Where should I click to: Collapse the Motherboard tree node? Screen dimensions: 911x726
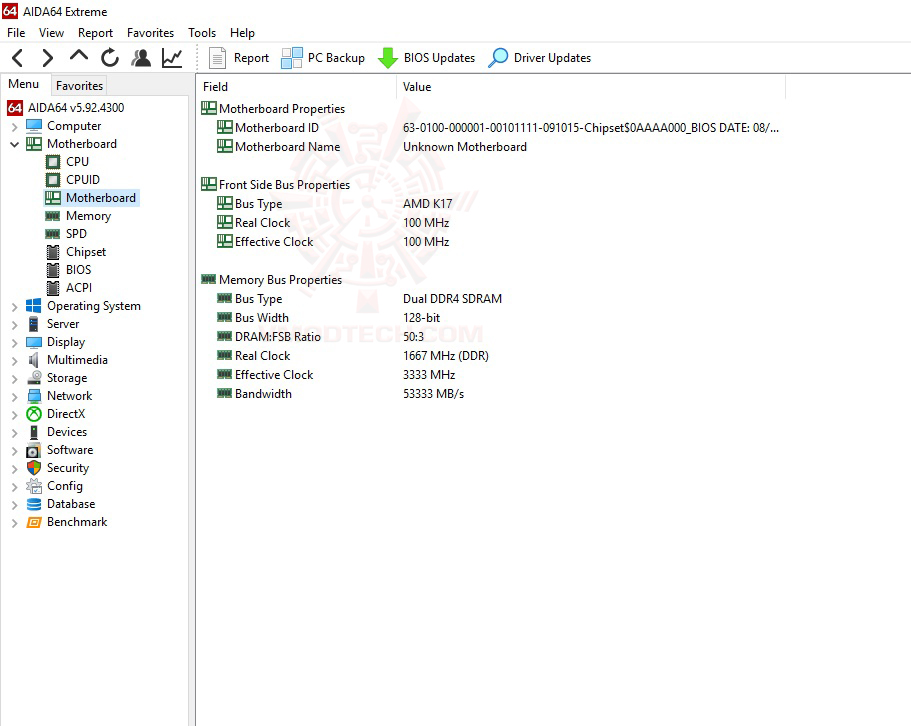[15, 145]
